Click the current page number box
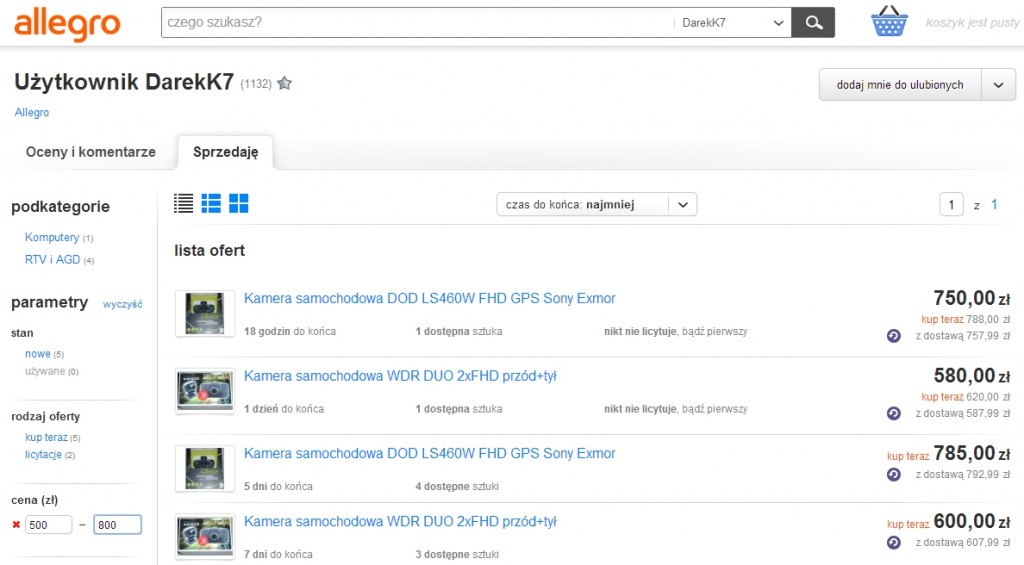 click(952, 205)
